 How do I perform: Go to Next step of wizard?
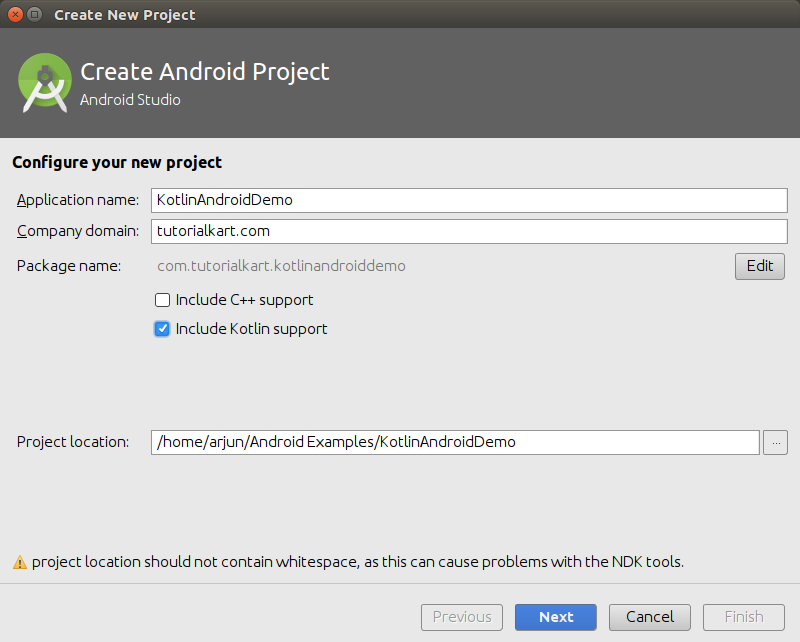556,617
